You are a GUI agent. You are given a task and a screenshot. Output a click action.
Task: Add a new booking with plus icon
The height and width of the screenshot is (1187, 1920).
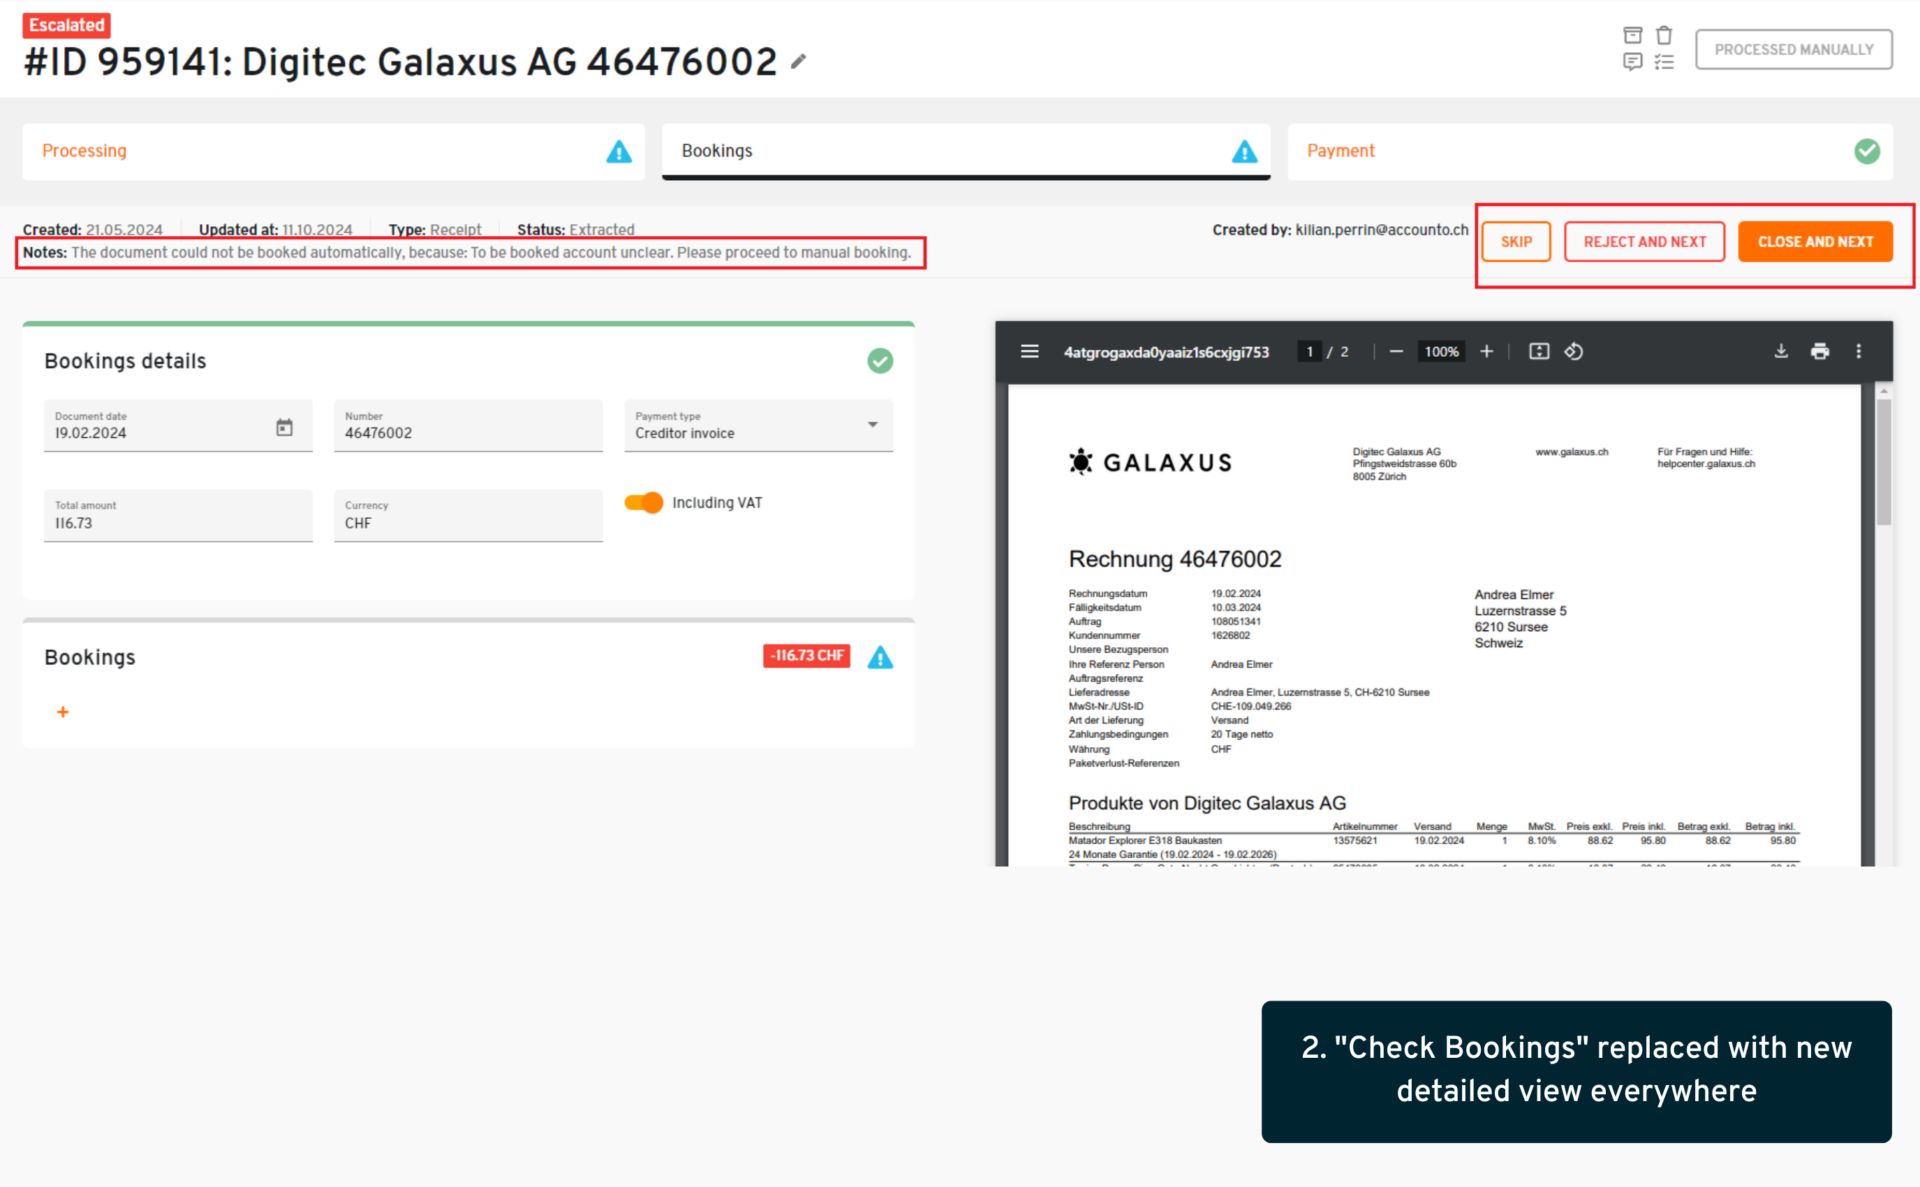pyautogui.click(x=63, y=712)
